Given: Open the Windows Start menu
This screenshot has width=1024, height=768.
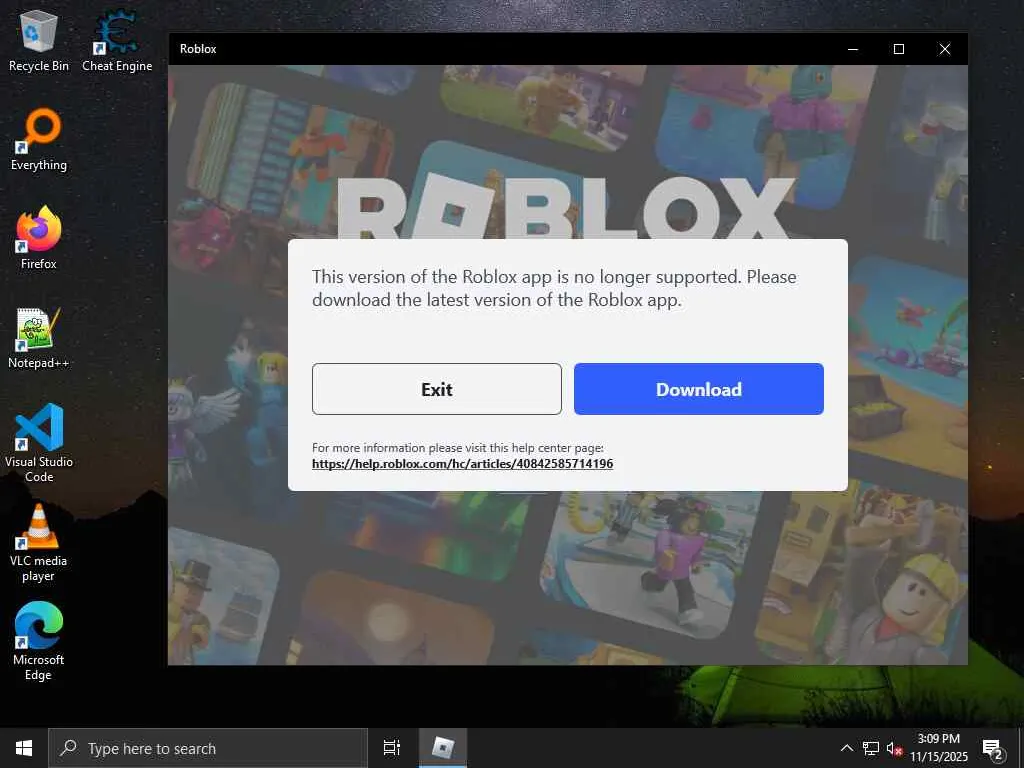Looking at the screenshot, I should click(24, 748).
